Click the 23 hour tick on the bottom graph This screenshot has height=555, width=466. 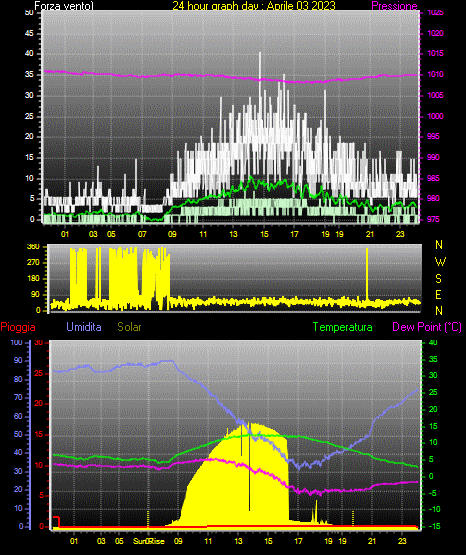click(402, 541)
